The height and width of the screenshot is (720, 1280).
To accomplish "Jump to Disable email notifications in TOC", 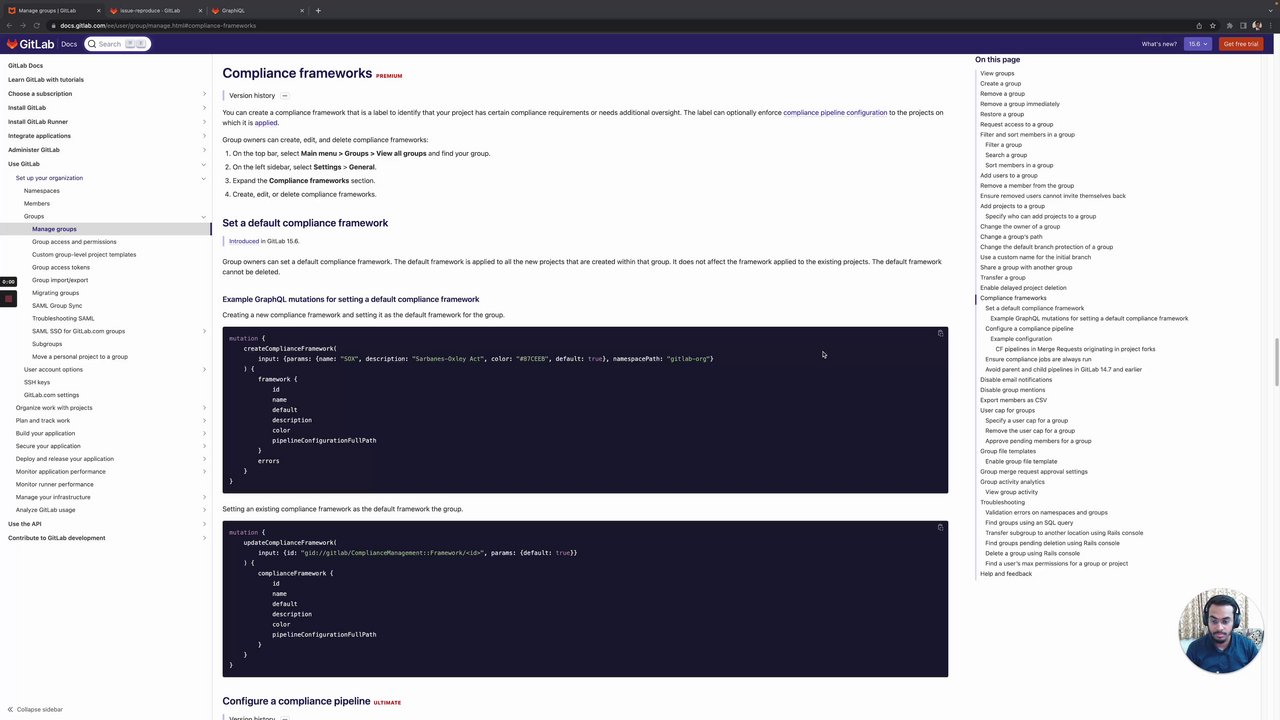I will [1016, 380].
